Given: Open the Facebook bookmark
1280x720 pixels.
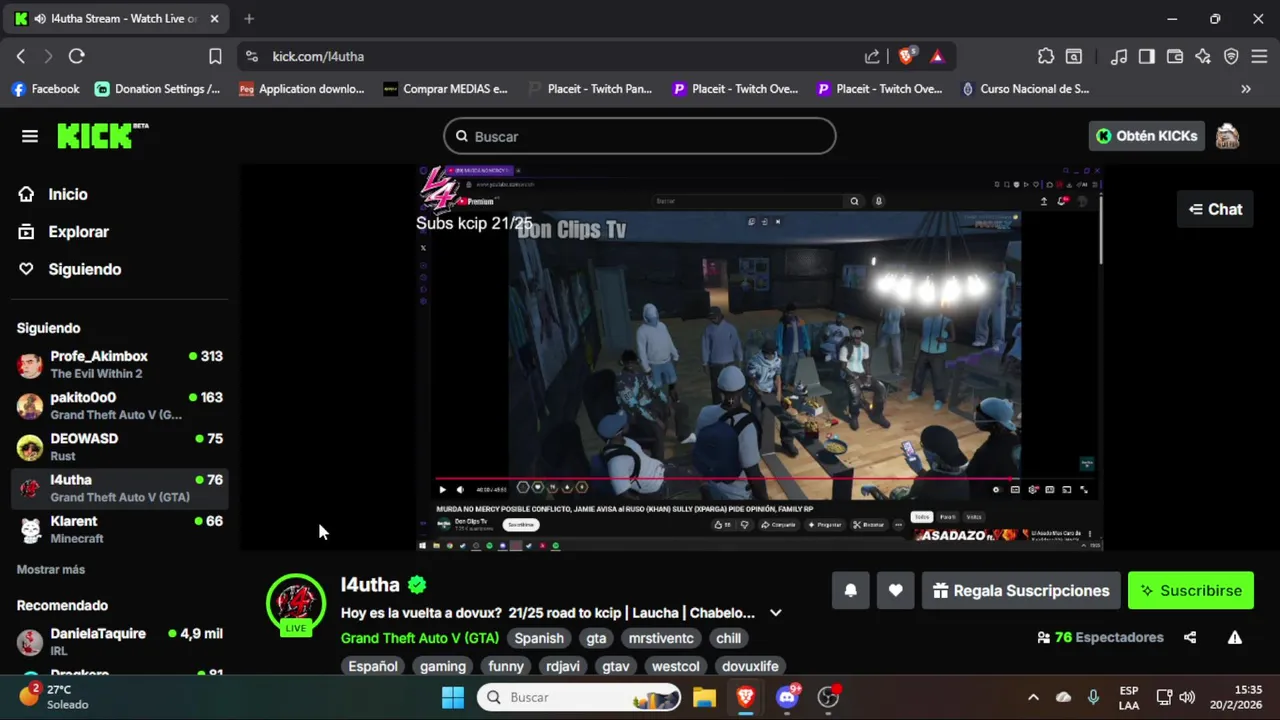Looking at the screenshot, I should coord(45,89).
